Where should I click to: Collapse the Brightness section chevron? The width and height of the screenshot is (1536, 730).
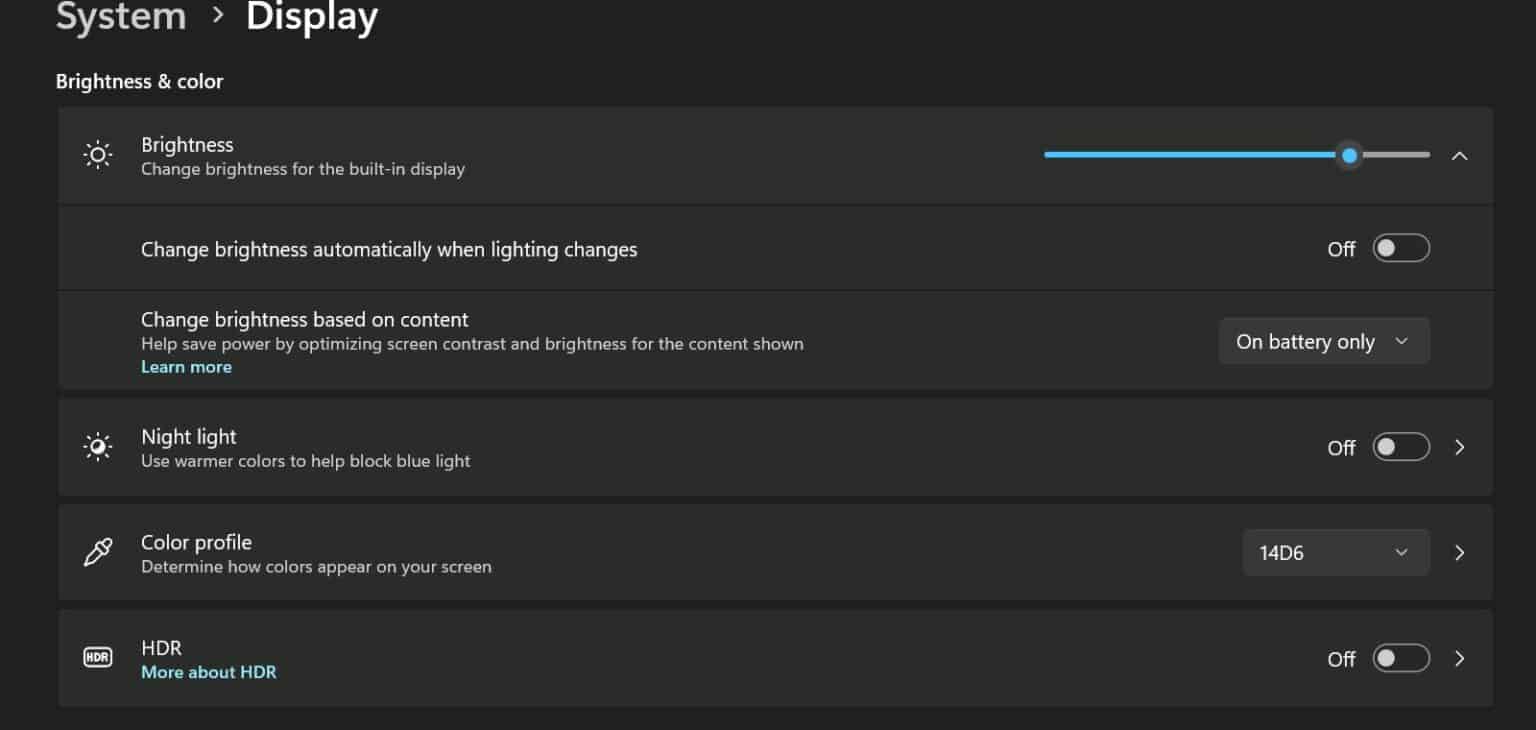pyautogui.click(x=1460, y=156)
